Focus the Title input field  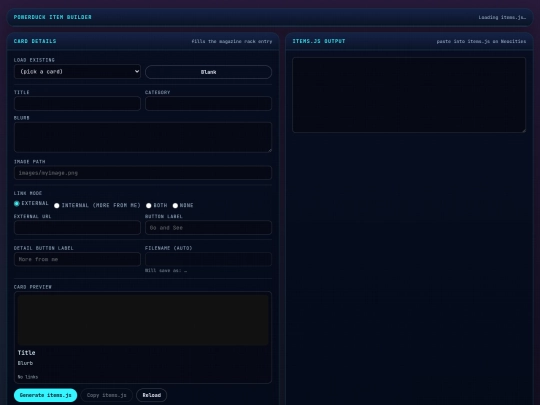tap(77, 103)
